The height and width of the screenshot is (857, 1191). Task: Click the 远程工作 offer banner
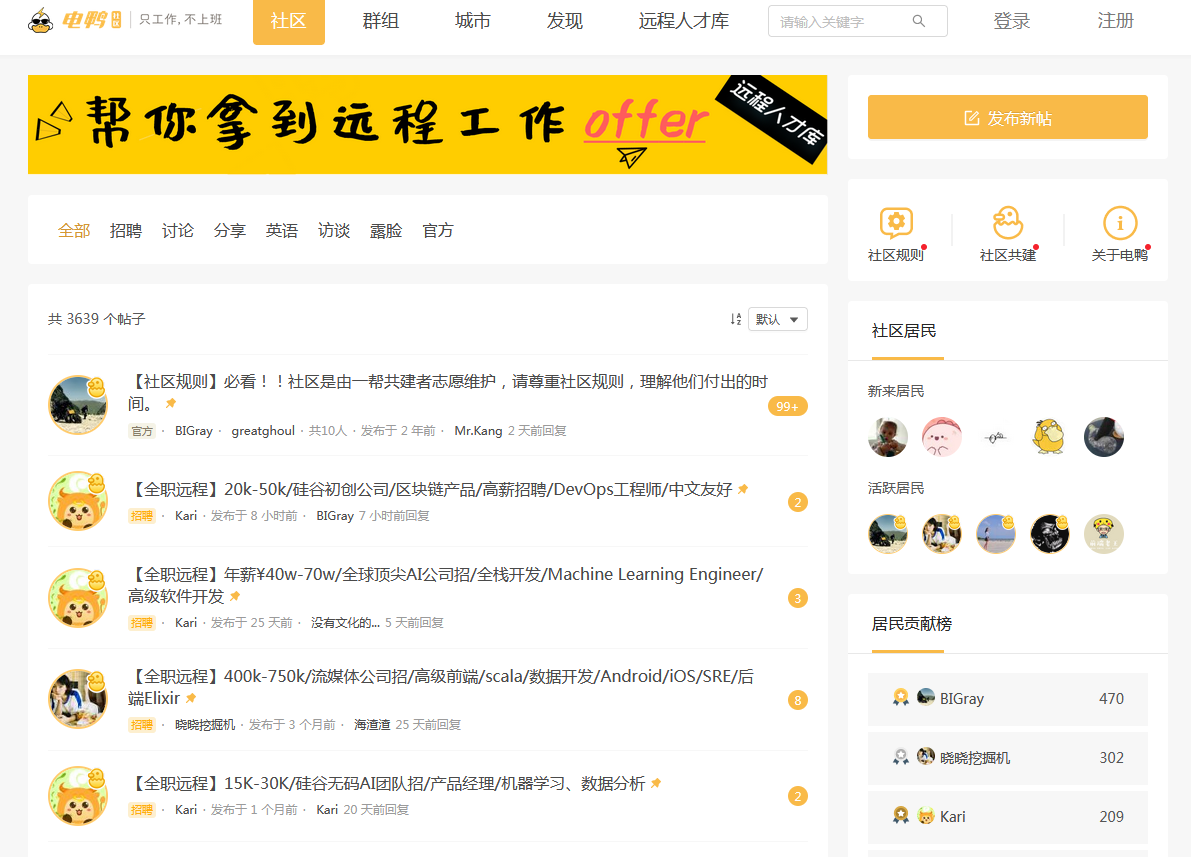pyautogui.click(x=428, y=125)
